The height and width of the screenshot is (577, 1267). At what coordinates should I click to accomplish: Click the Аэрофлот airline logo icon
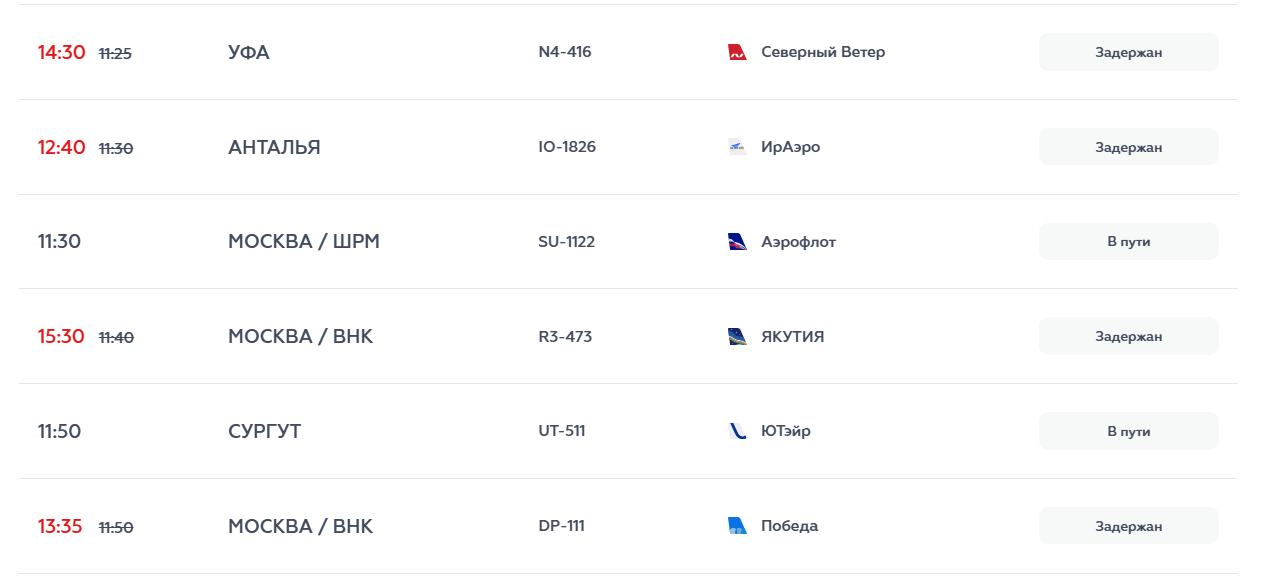[737, 241]
